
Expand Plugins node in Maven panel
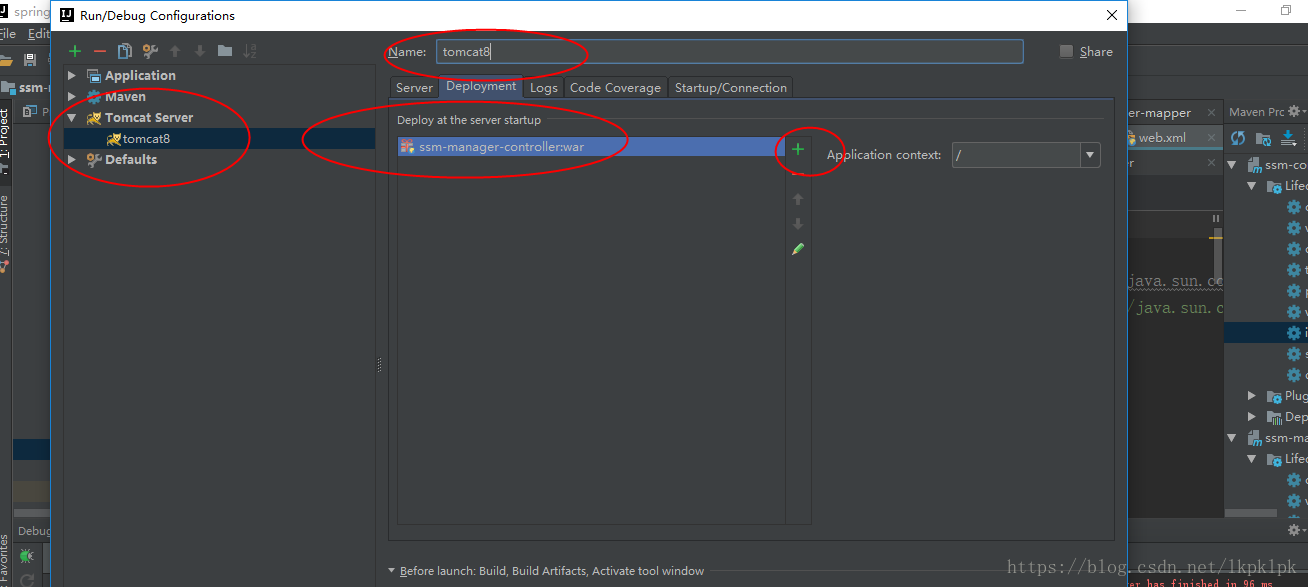[x=1252, y=396]
